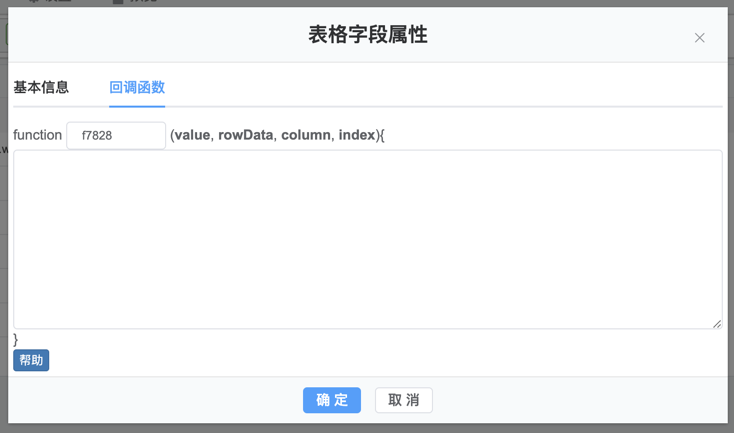Switch to the 基本信息 tab

click(x=41, y=88)
